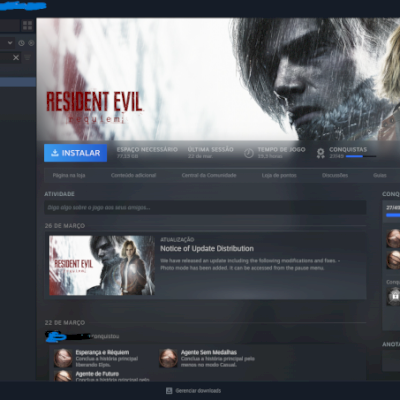Click the blue INSTALAR button
400x400 pixels.
pyautogui.click(x=75, y=153)
